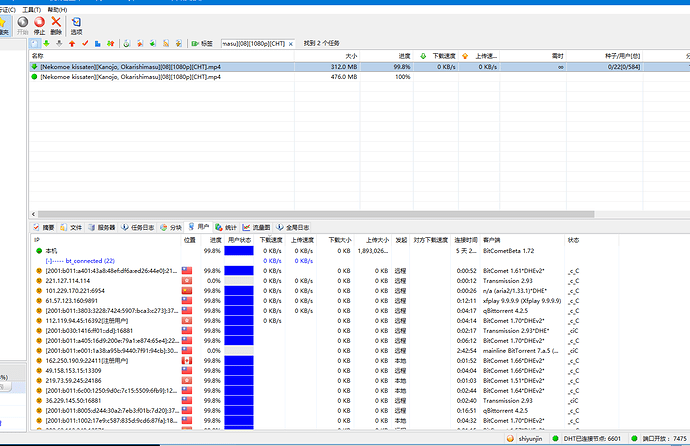Viewport: 690px width, 446px height.
Task: Select the 312.0 MB Nekomoe kissaten task row
Action: point(360,67)
